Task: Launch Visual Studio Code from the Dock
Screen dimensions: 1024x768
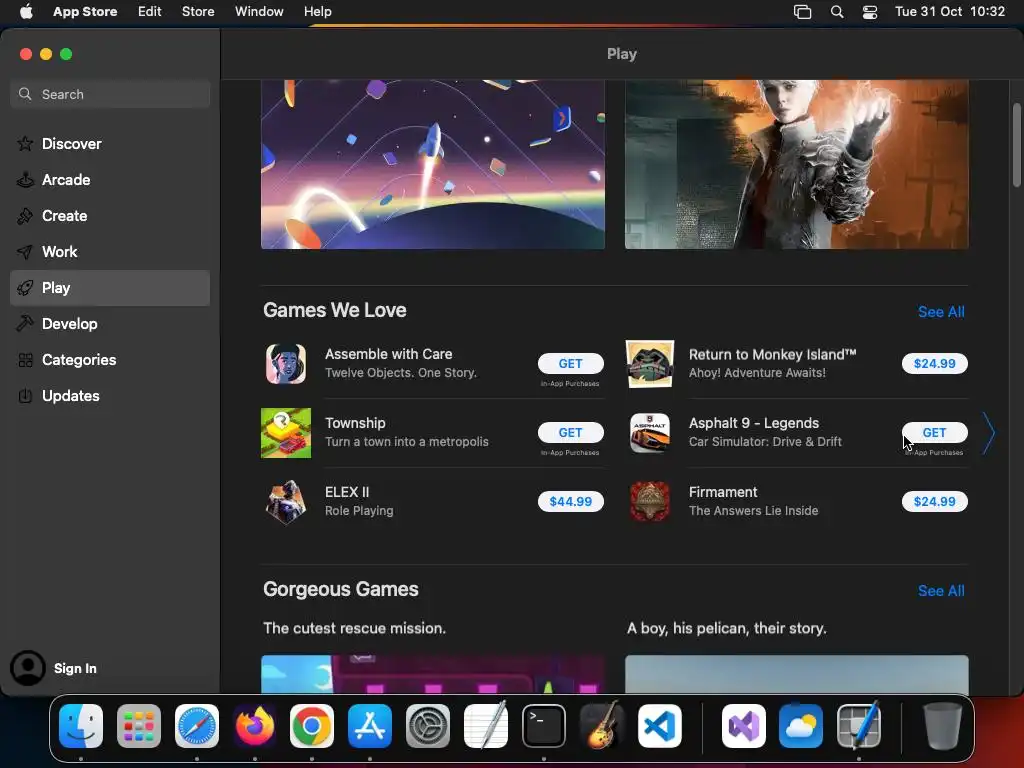Action: [x=660, y=726]
